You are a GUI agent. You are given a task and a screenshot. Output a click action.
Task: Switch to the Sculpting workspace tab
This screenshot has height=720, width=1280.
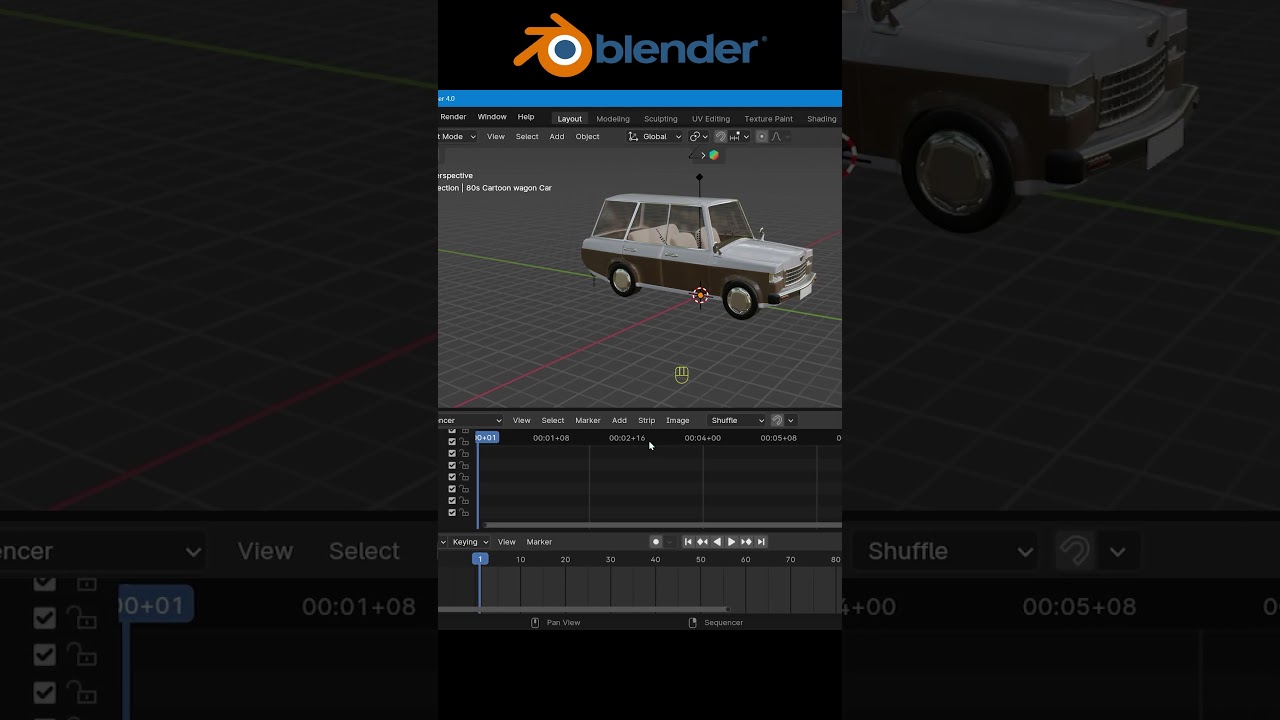click(x=660, y=119)
